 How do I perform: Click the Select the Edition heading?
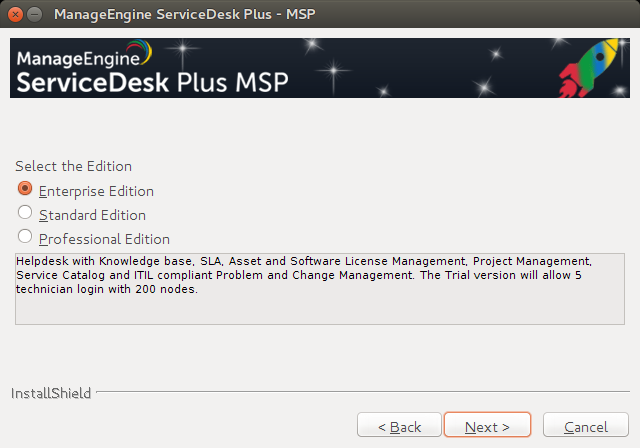click(73, 166)
